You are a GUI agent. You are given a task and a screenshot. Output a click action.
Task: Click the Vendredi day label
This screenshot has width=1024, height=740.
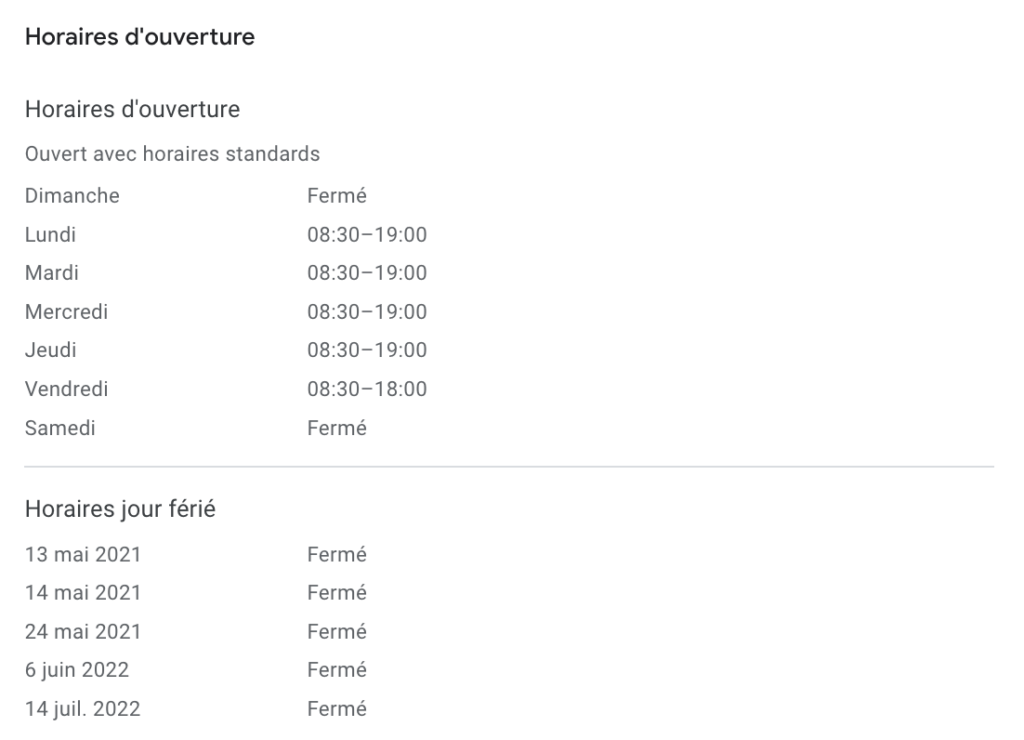pos(66,389)
